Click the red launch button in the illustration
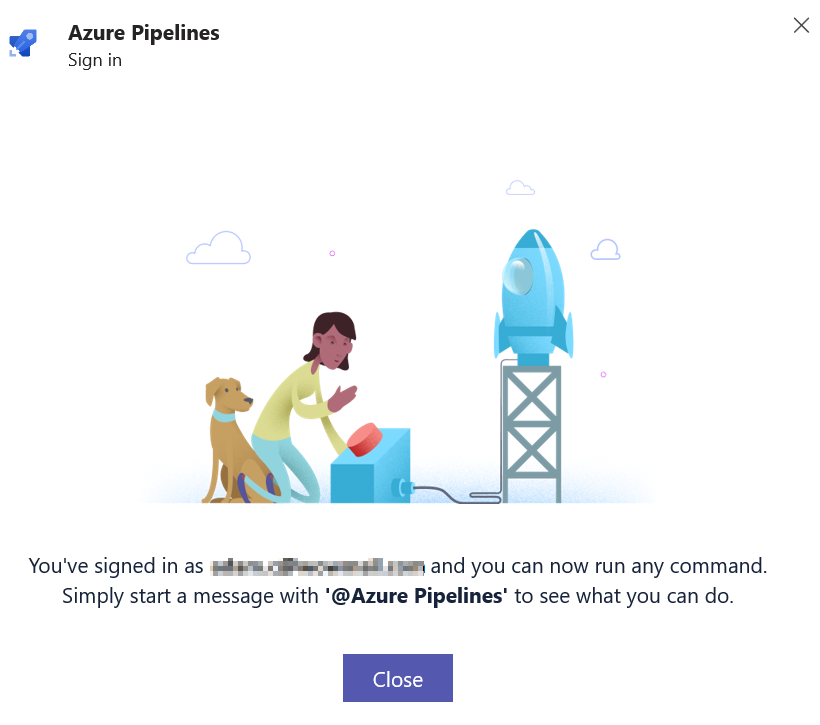The height and width of the screenshot is (725, 820). pyautogui.click(x=365, y=439)
